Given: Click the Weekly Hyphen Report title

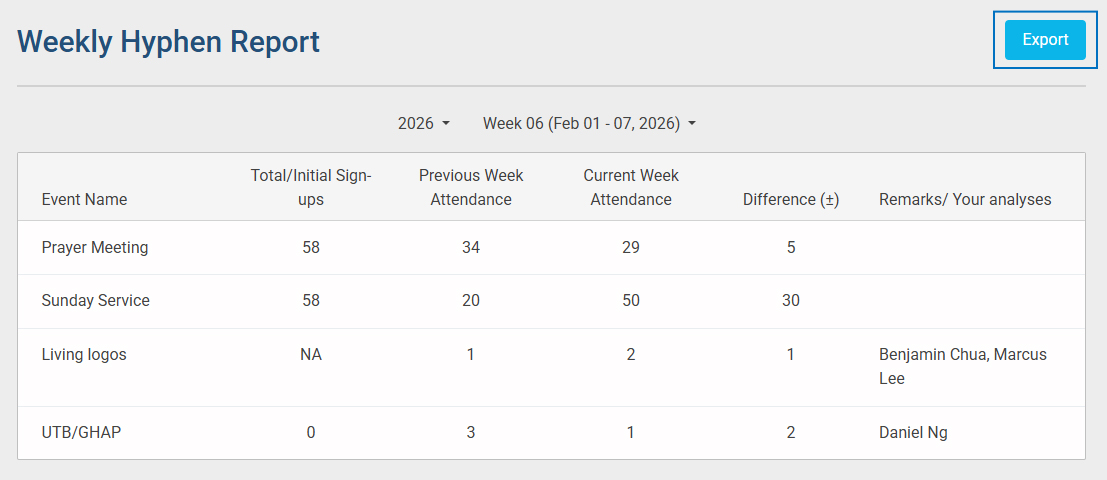Looking at the screenshot, I should (x=169, y=41).
